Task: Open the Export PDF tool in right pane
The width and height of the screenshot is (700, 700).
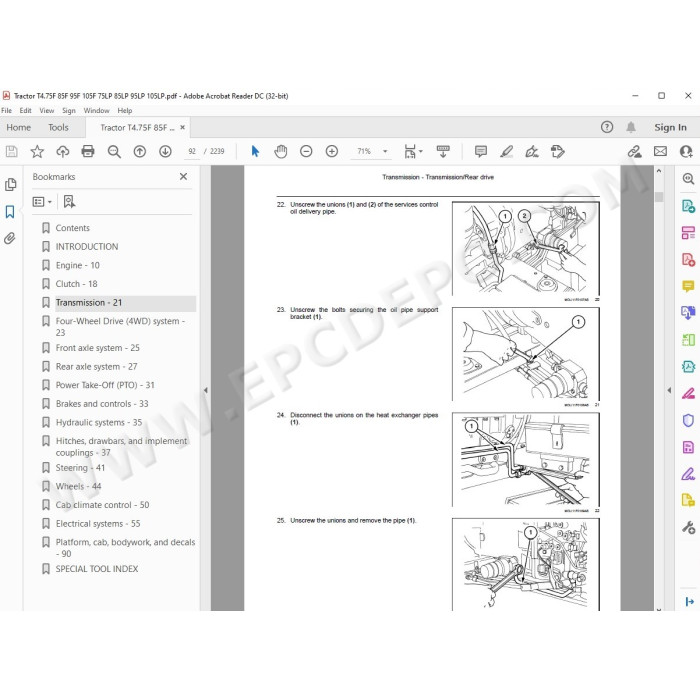Action: pyautogui.click(x=688, y=206)
